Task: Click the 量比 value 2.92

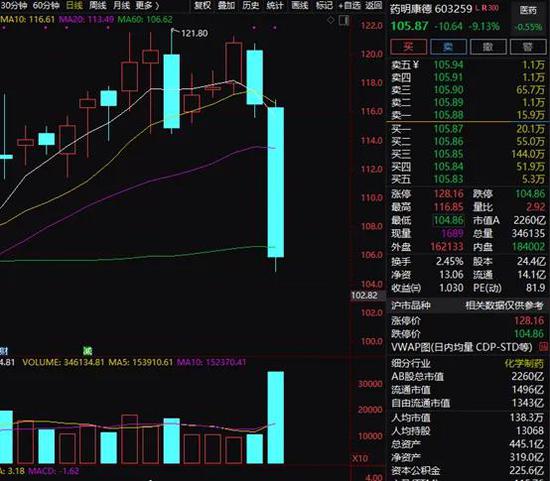Action: [536, 207]
